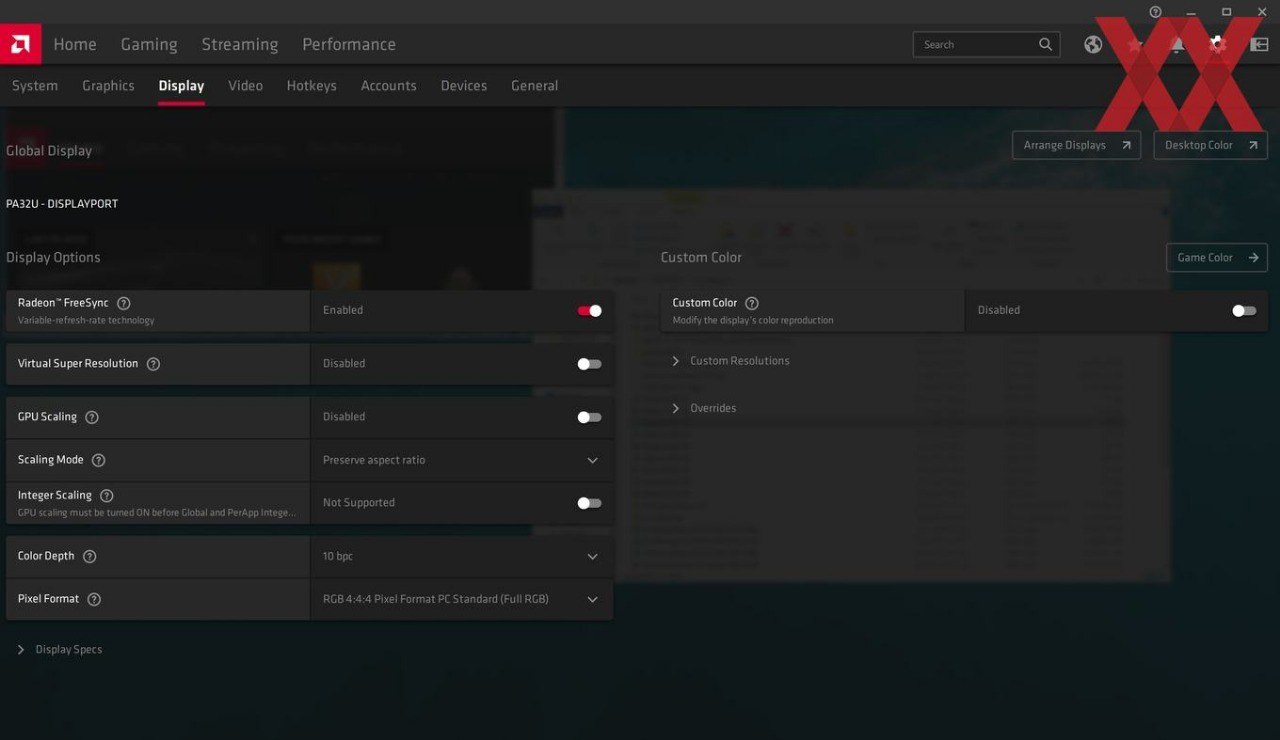Show help for Scaling Mode
This screenshot has width=1280, height=740.
coord(98,460)
